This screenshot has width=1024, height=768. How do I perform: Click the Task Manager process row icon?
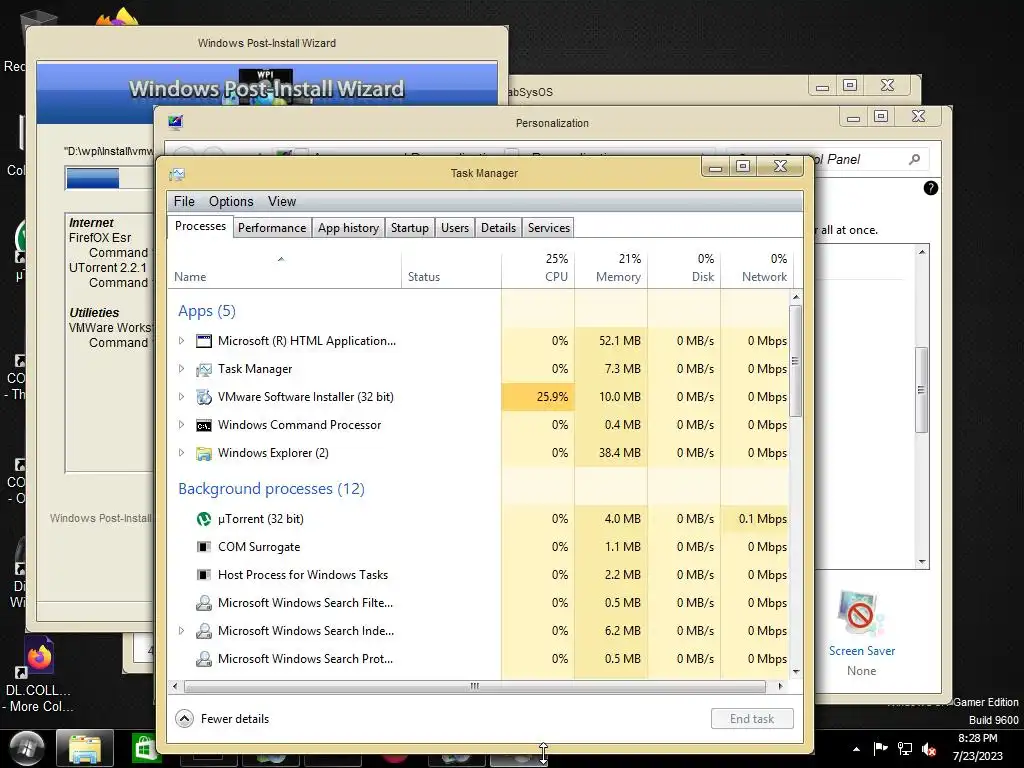pyautogui.click(x=204, y=369)
